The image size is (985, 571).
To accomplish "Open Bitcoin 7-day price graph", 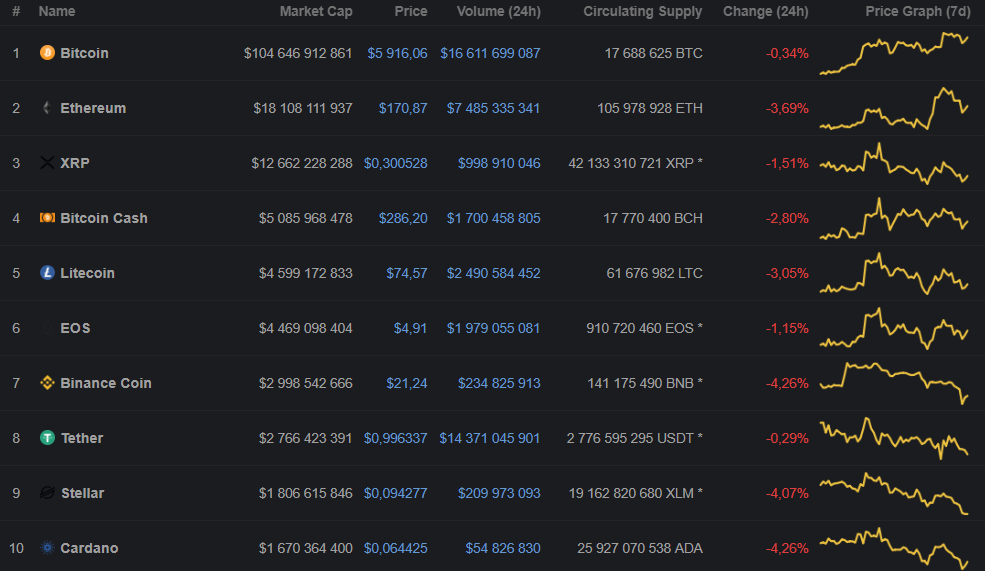I will [x=894, y=53].
